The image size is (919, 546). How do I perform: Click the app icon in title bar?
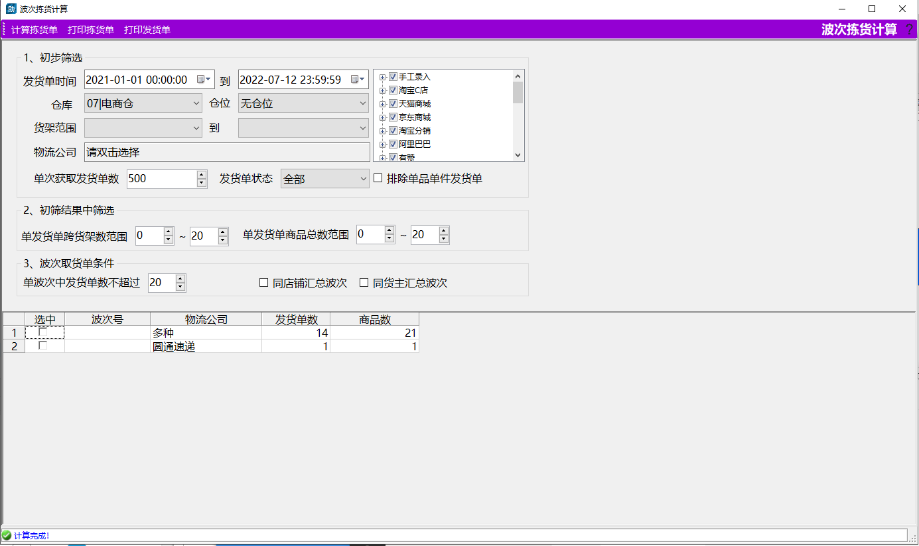pyautogui.click(x=9, y=9)
